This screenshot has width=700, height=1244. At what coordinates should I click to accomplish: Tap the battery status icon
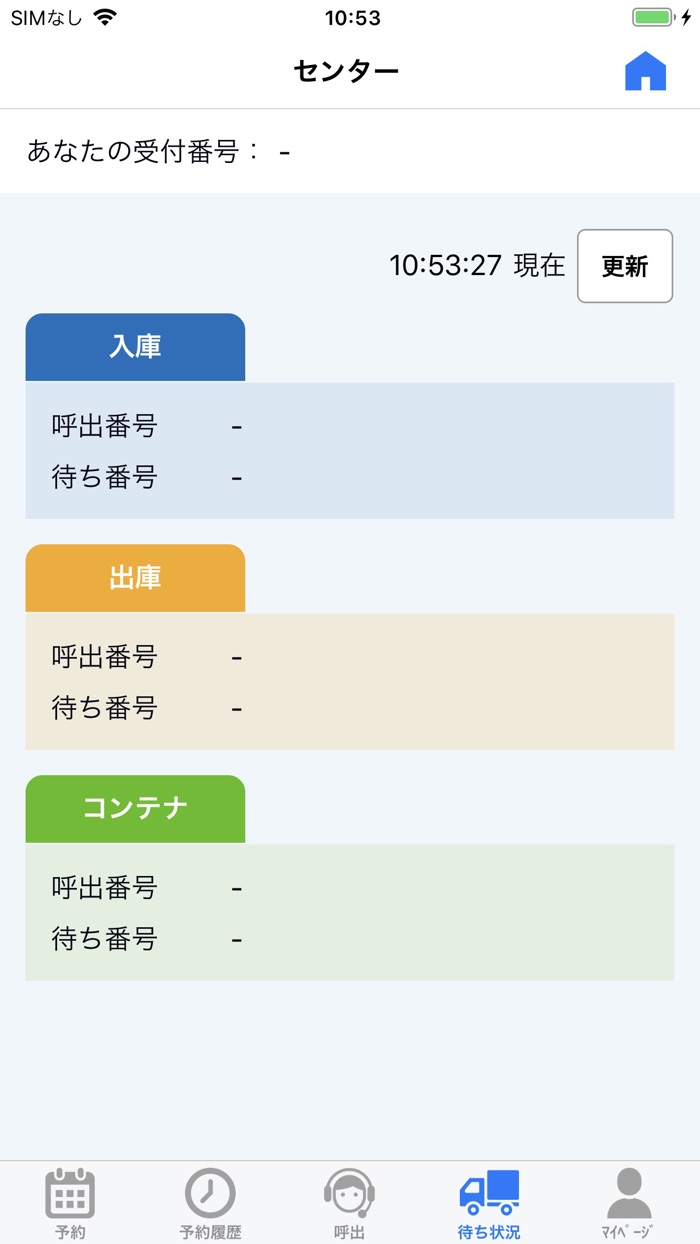point(654,18)
